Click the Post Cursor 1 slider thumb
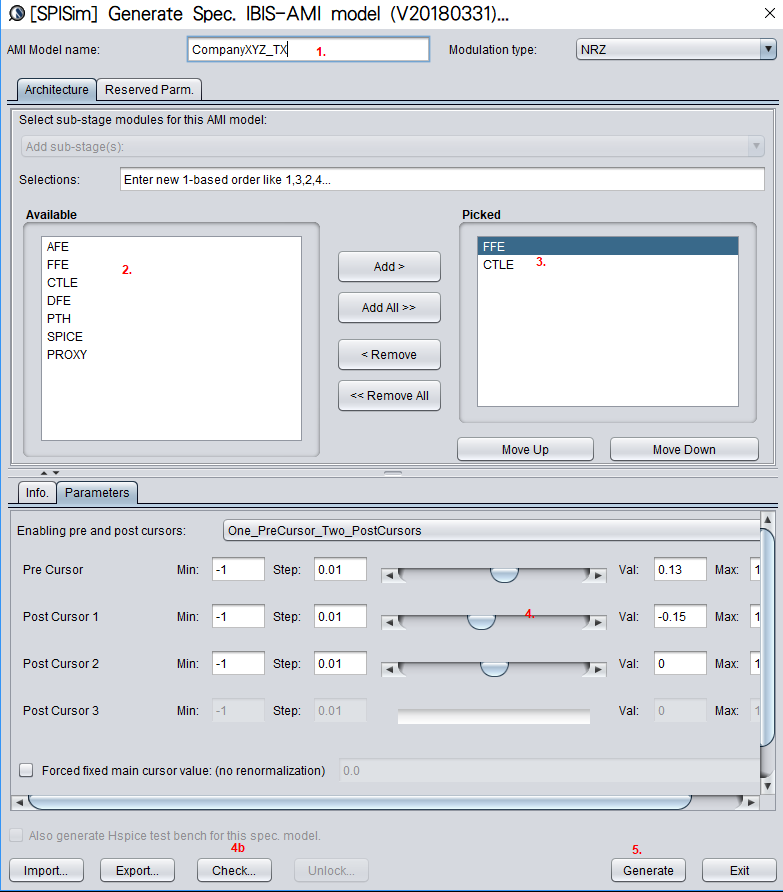 (x=482, y=622)
